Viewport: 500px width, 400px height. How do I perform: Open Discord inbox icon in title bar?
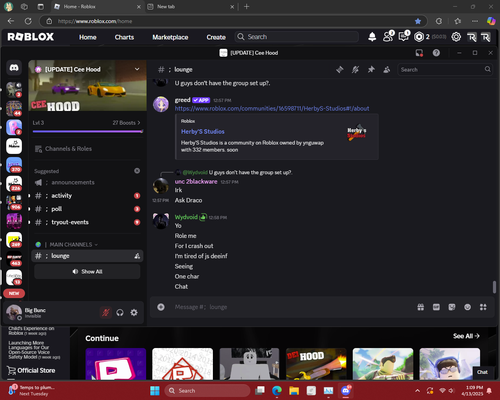(x=419, y=53)
